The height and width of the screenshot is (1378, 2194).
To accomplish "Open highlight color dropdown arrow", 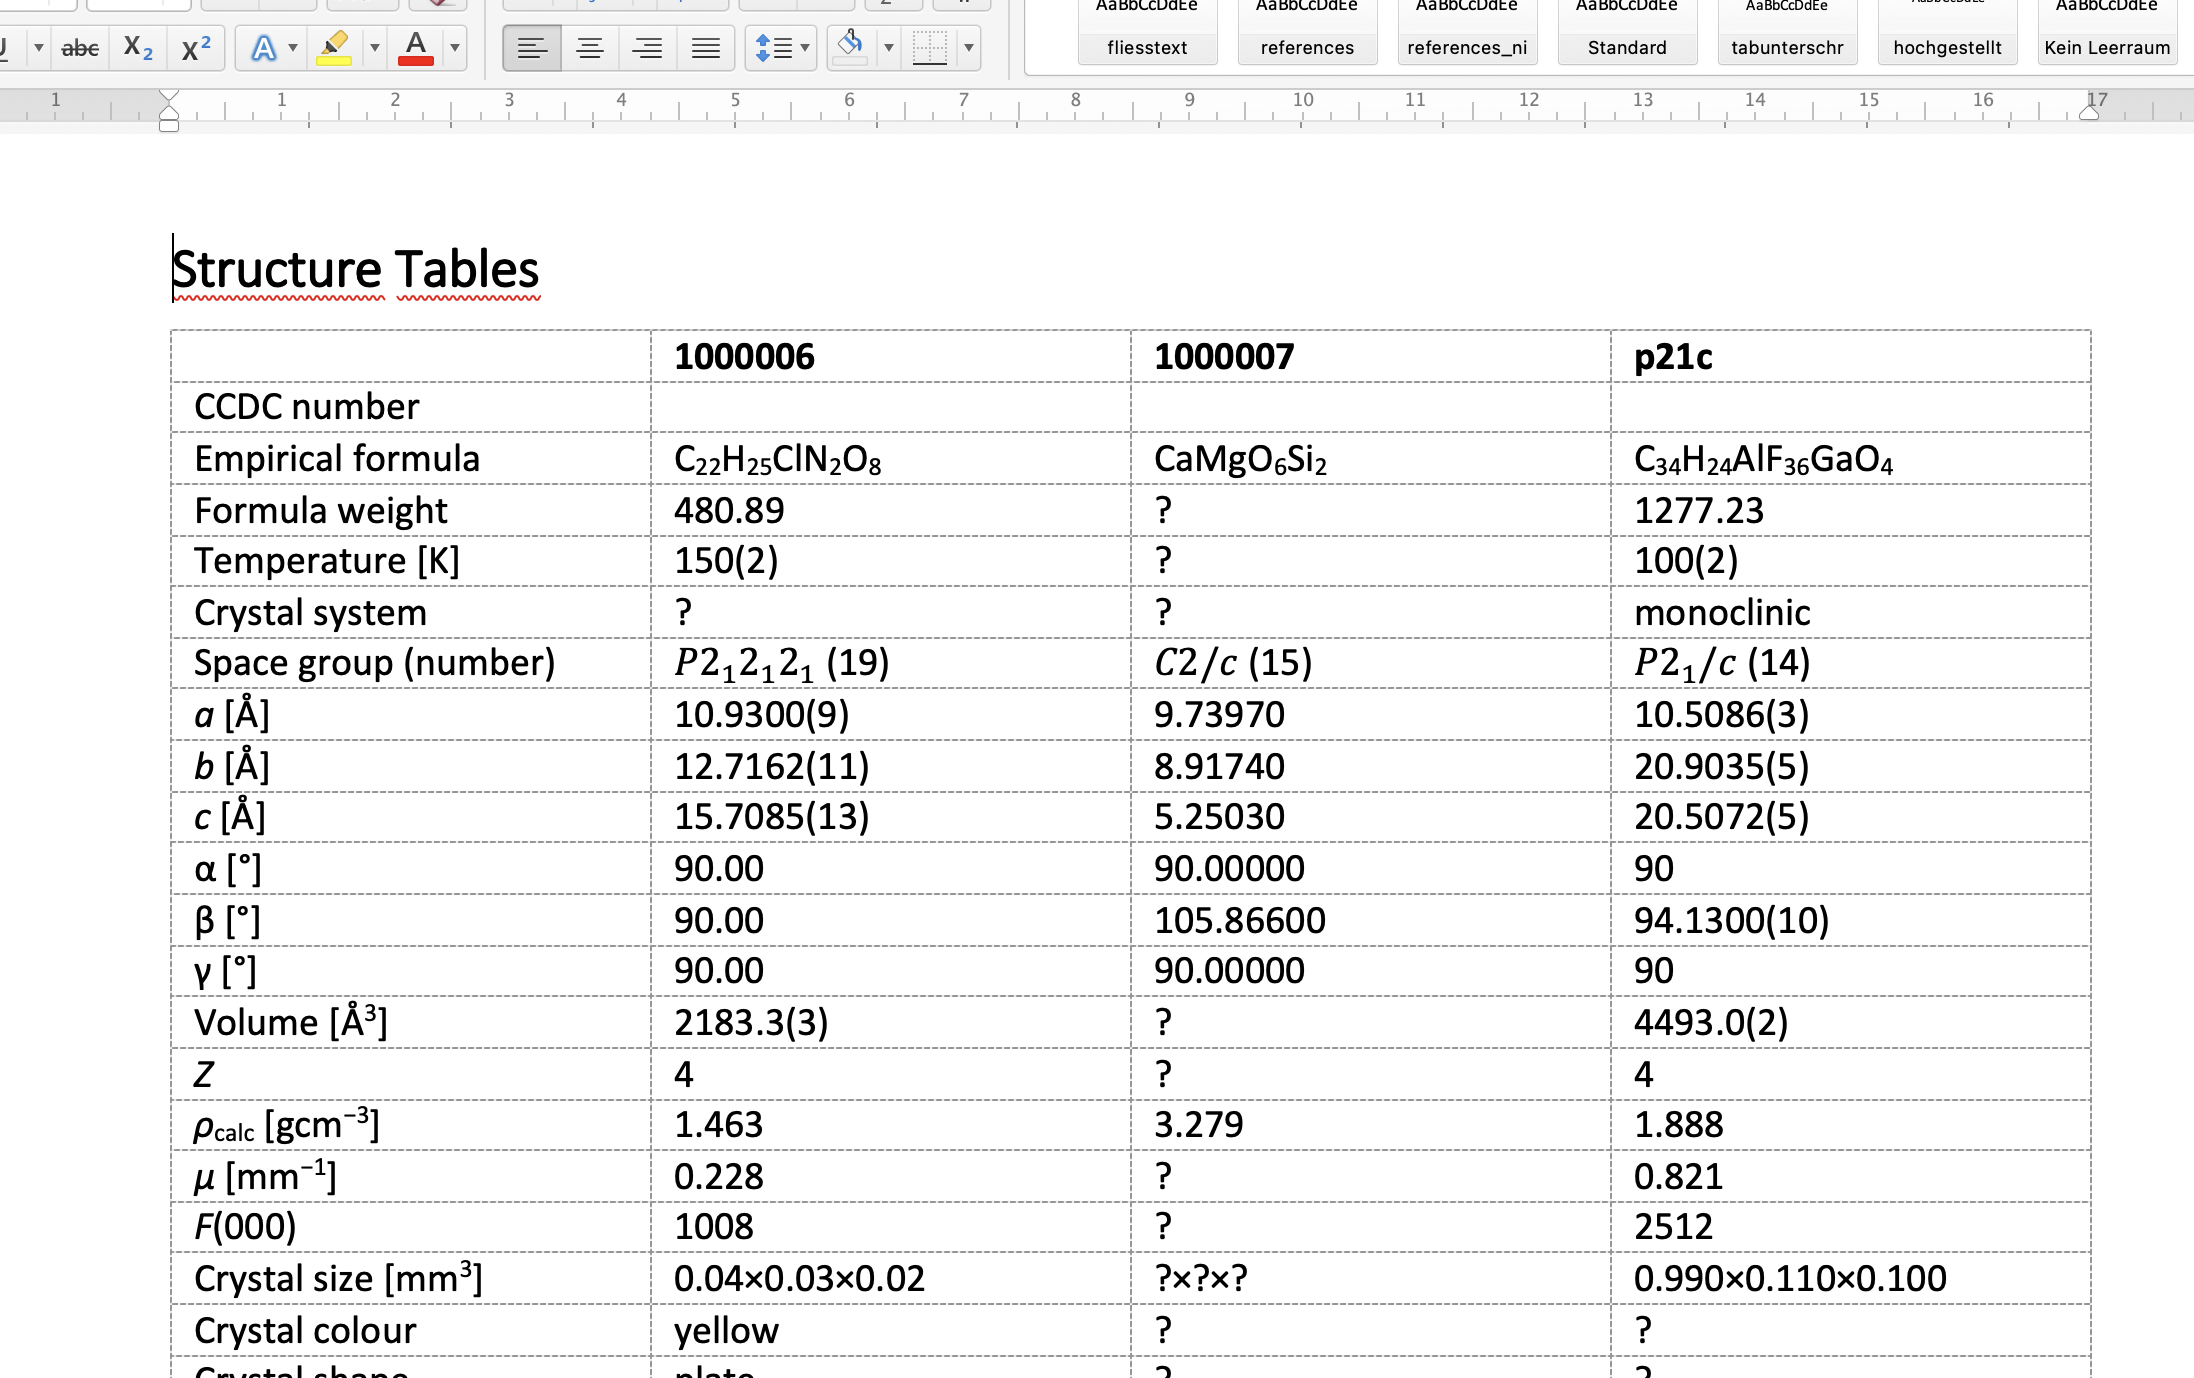I will pyautogui.click(x=375, y=47).
